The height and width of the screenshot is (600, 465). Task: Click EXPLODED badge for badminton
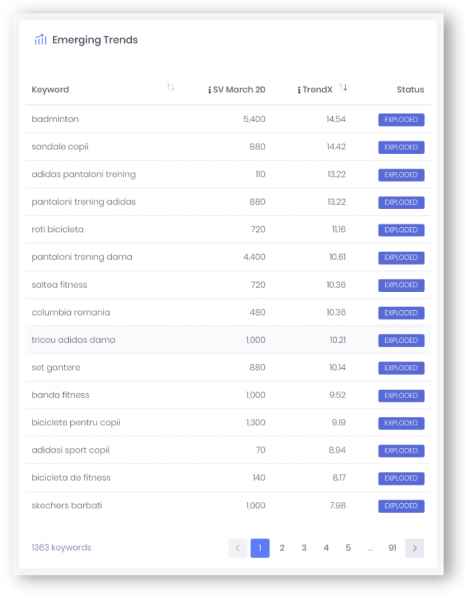(x=401, y=120)
